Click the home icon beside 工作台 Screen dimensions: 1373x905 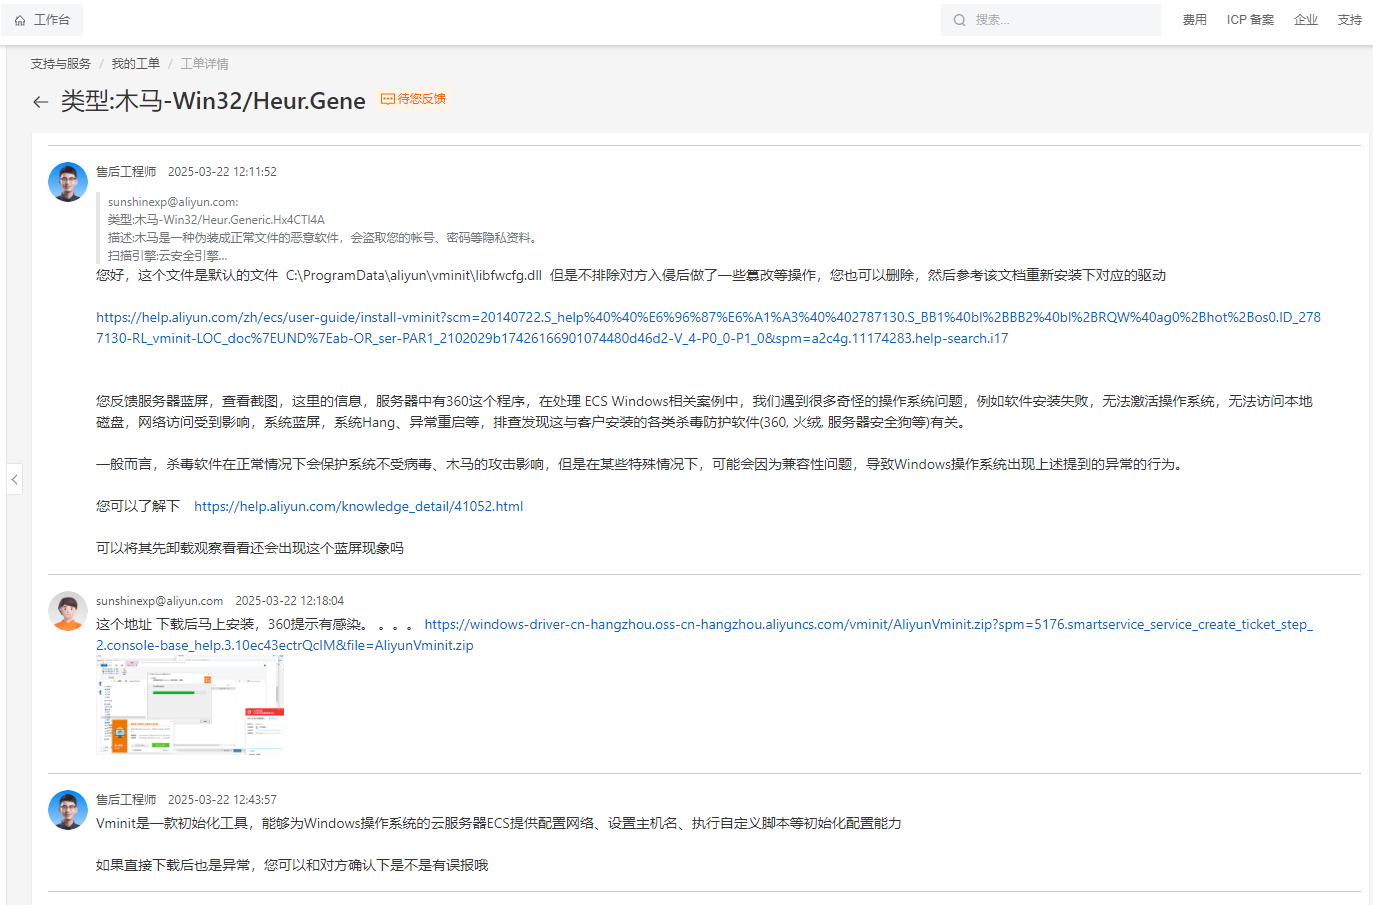click(20, 20)
